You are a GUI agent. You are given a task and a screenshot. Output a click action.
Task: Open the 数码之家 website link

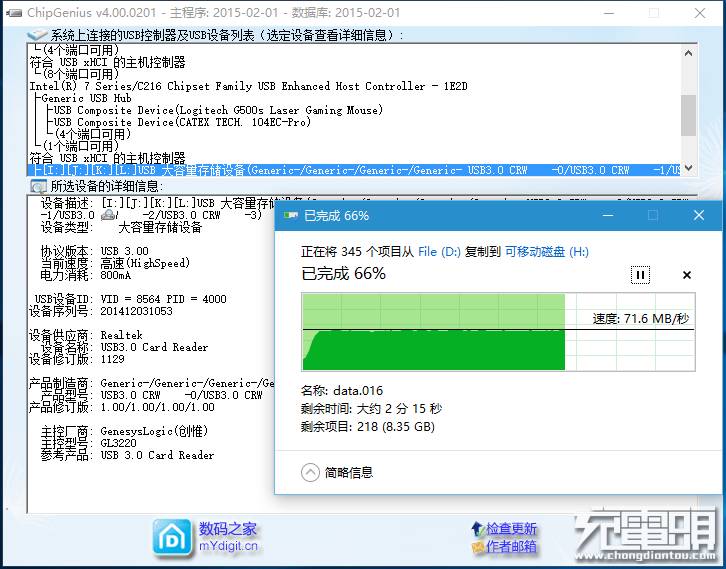point(228,537)
